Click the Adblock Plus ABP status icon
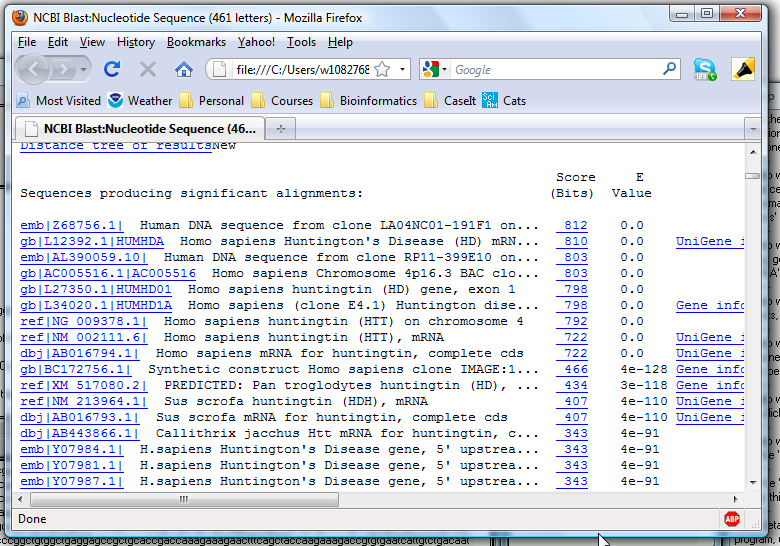The width and height of the screenshot is (780, 546). tap(732, 519)
